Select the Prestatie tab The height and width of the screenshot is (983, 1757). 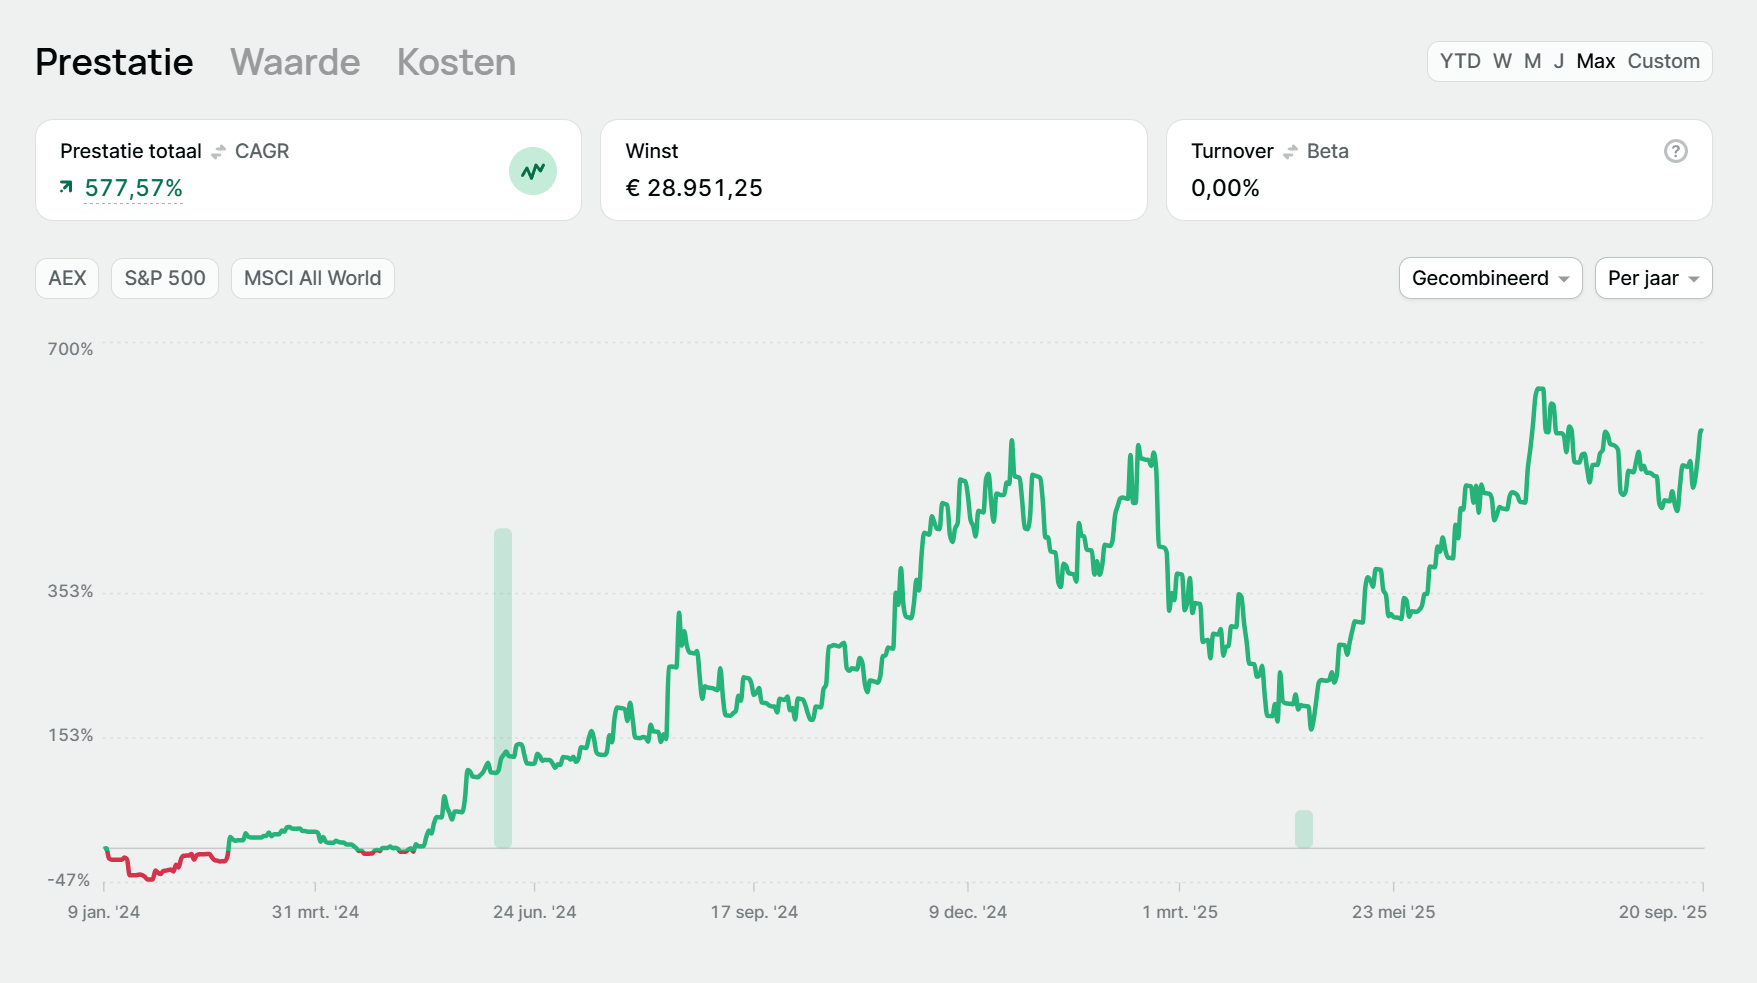pos(114,62)
